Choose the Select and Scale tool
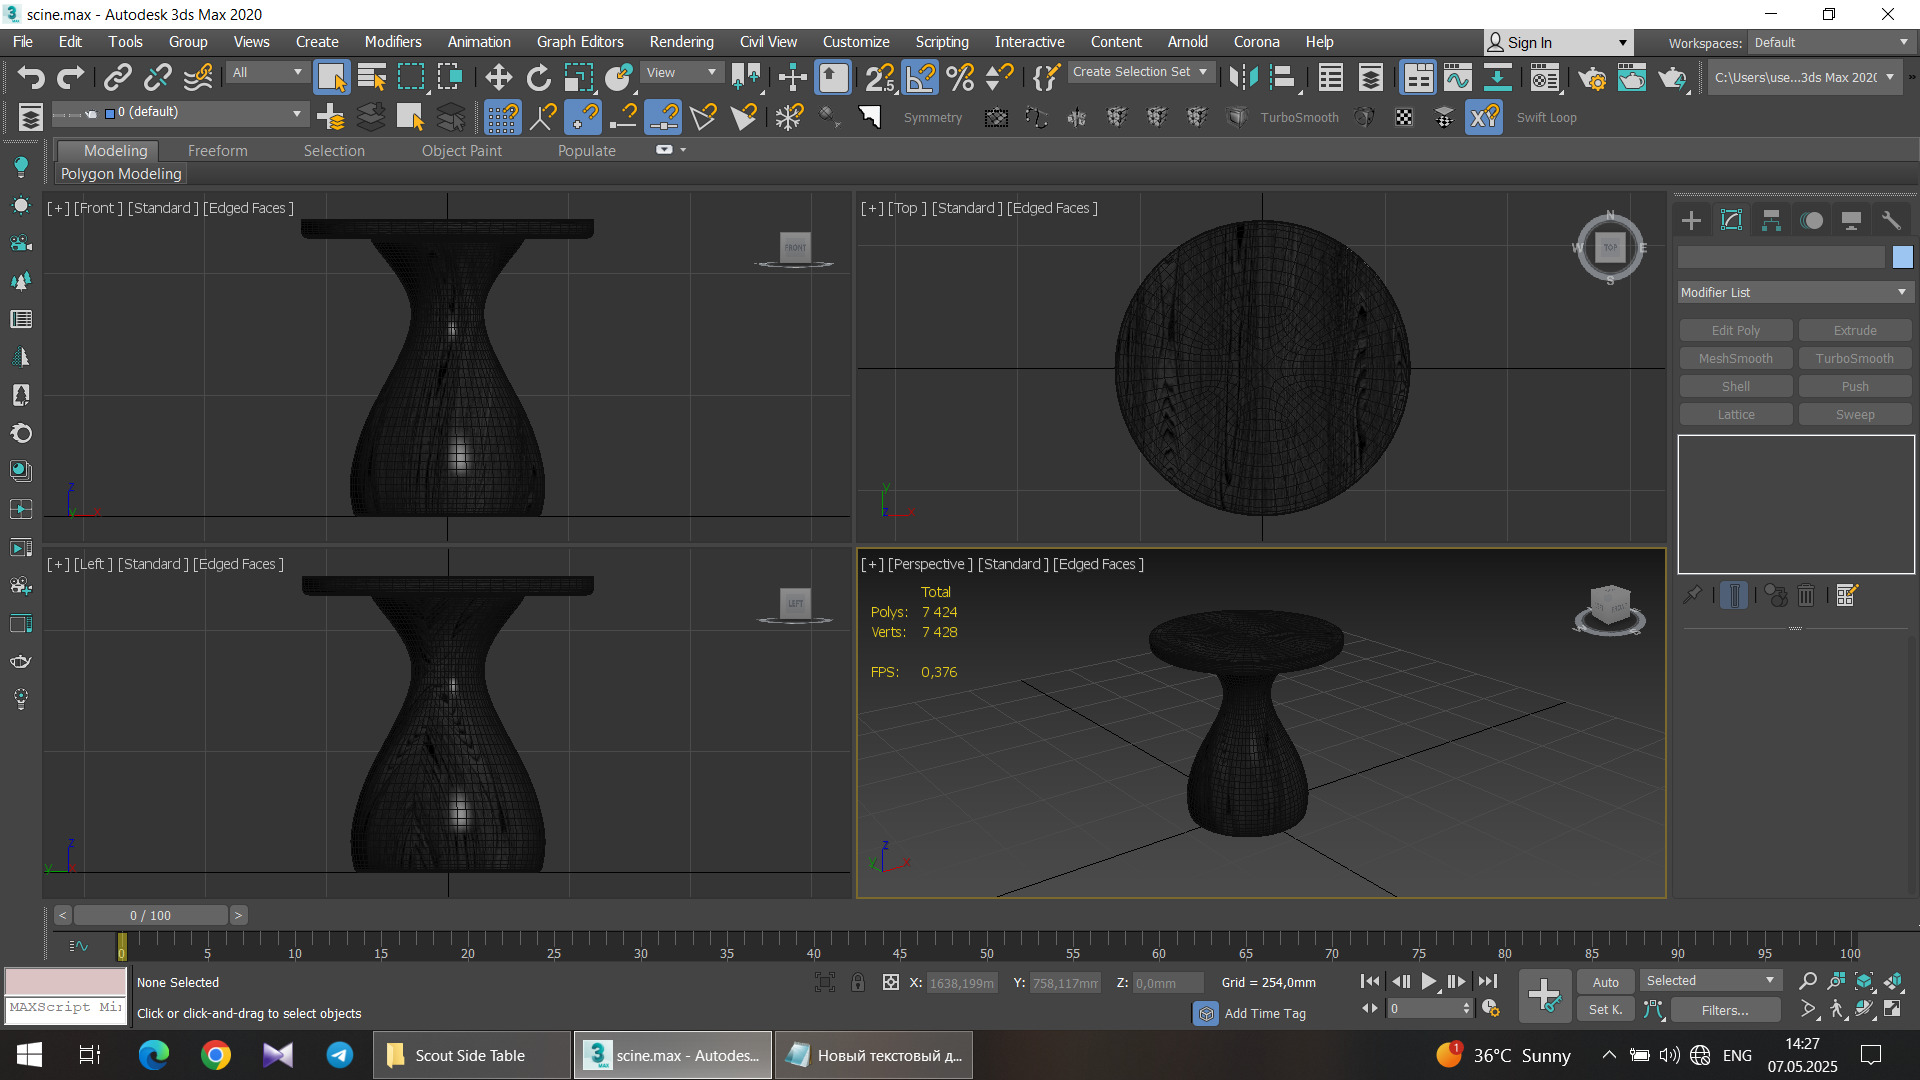This screenshot has height=1080, width=1920. click(579, 77)
